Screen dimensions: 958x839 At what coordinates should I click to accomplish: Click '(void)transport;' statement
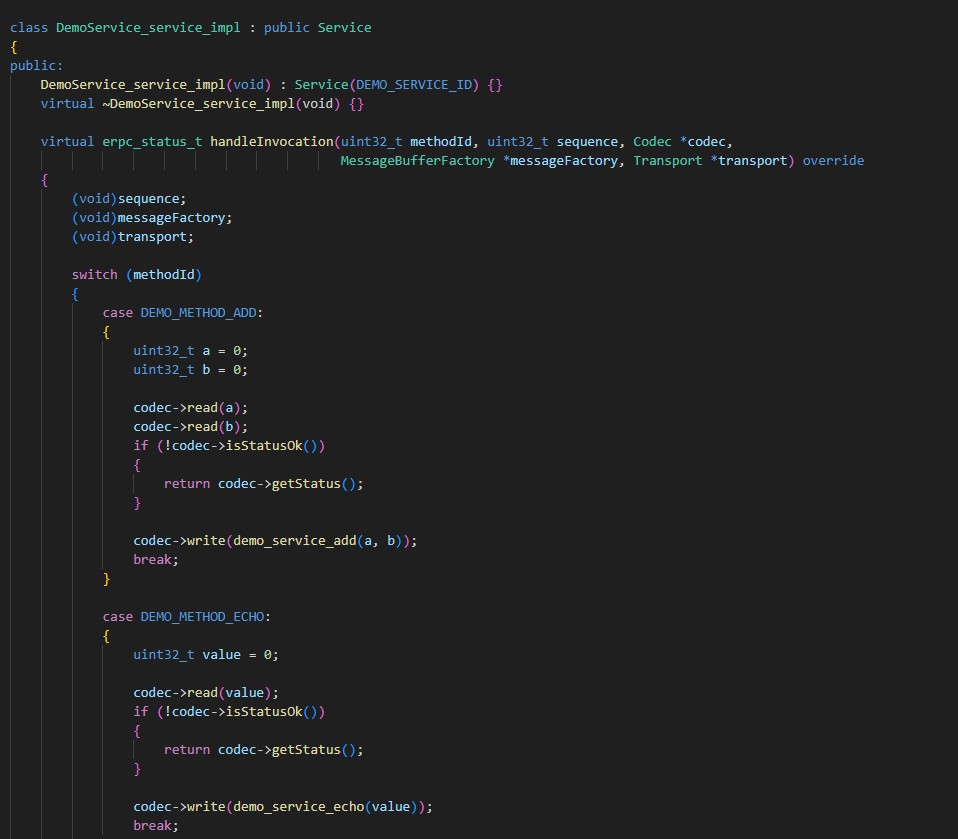point(133,236)
